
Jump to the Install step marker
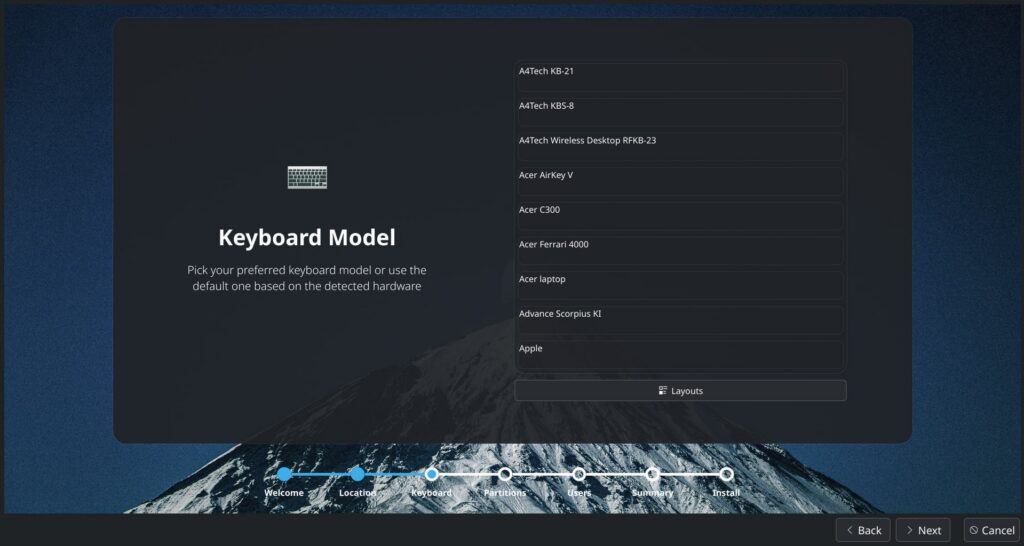click(x=726, y=474)
